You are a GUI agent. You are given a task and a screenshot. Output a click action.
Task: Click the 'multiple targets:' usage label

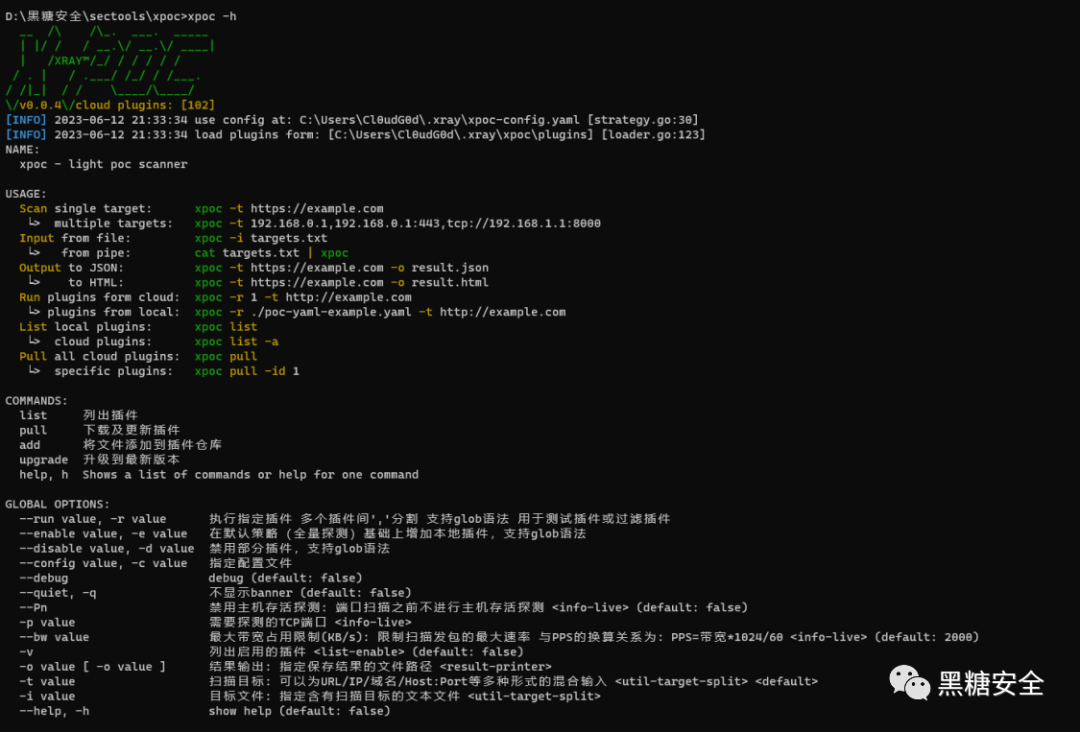(114, 223)
